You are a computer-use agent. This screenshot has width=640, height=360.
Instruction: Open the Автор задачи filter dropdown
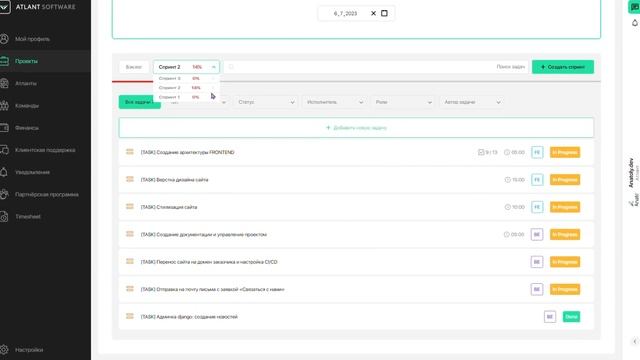pyautogui.click(x=471, y=102)
